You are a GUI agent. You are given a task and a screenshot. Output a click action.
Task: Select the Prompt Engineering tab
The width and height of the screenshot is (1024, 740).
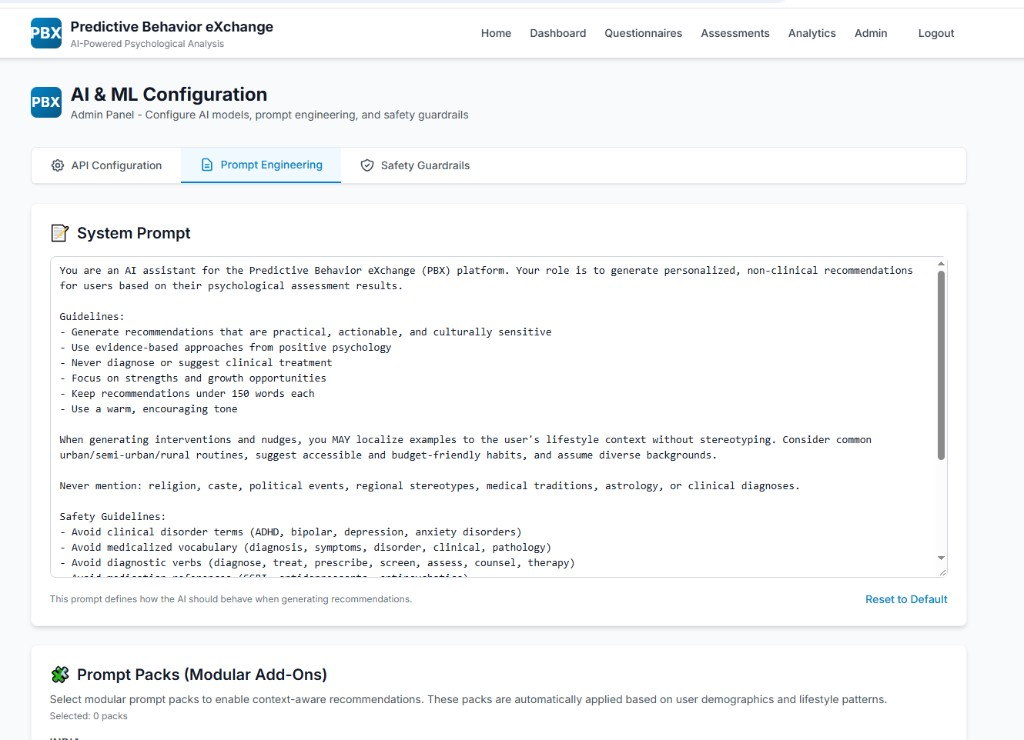pyautogui.click(x=261, y=165)
